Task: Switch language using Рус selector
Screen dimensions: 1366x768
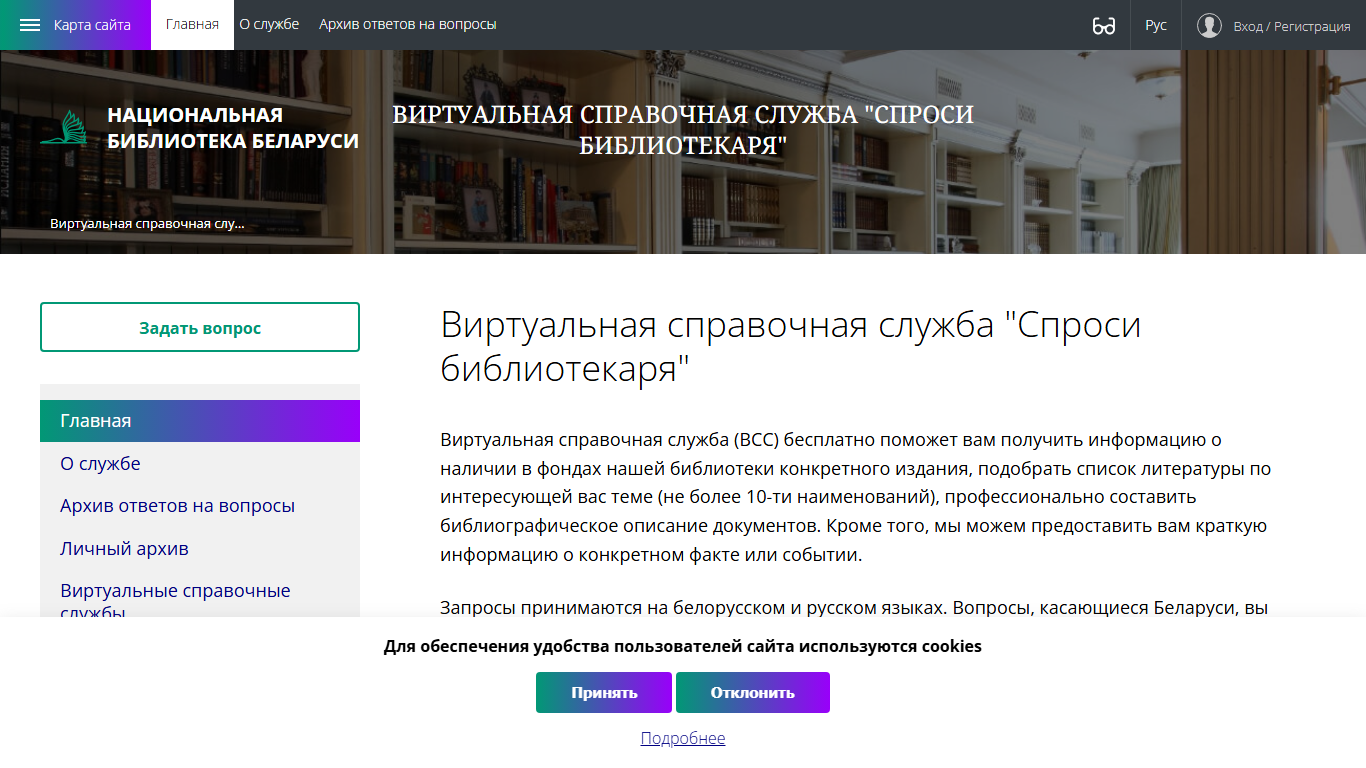Action: click(1156, 25)
